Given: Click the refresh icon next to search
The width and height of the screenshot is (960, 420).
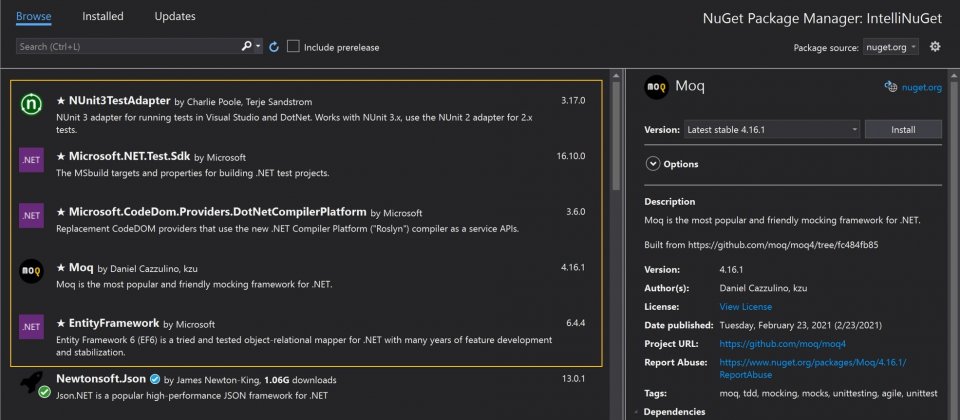Looking at the screenshot, I should (274, 47).
